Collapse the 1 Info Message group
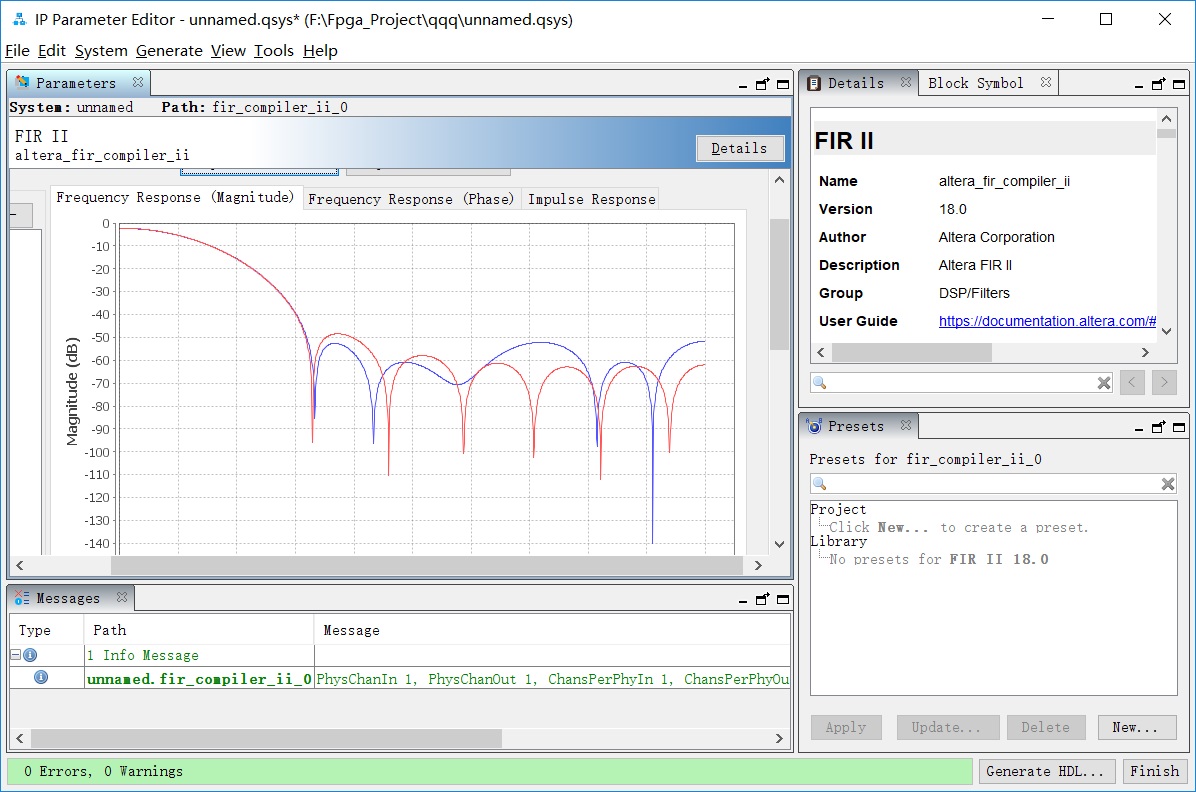The height and width of the screenshot is (792, 1196). pyautogui.click(x=15, y=655)
